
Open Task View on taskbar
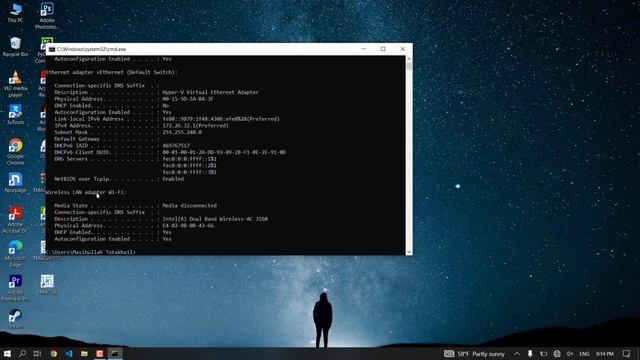pyautogui.click(x=37, y=353)
